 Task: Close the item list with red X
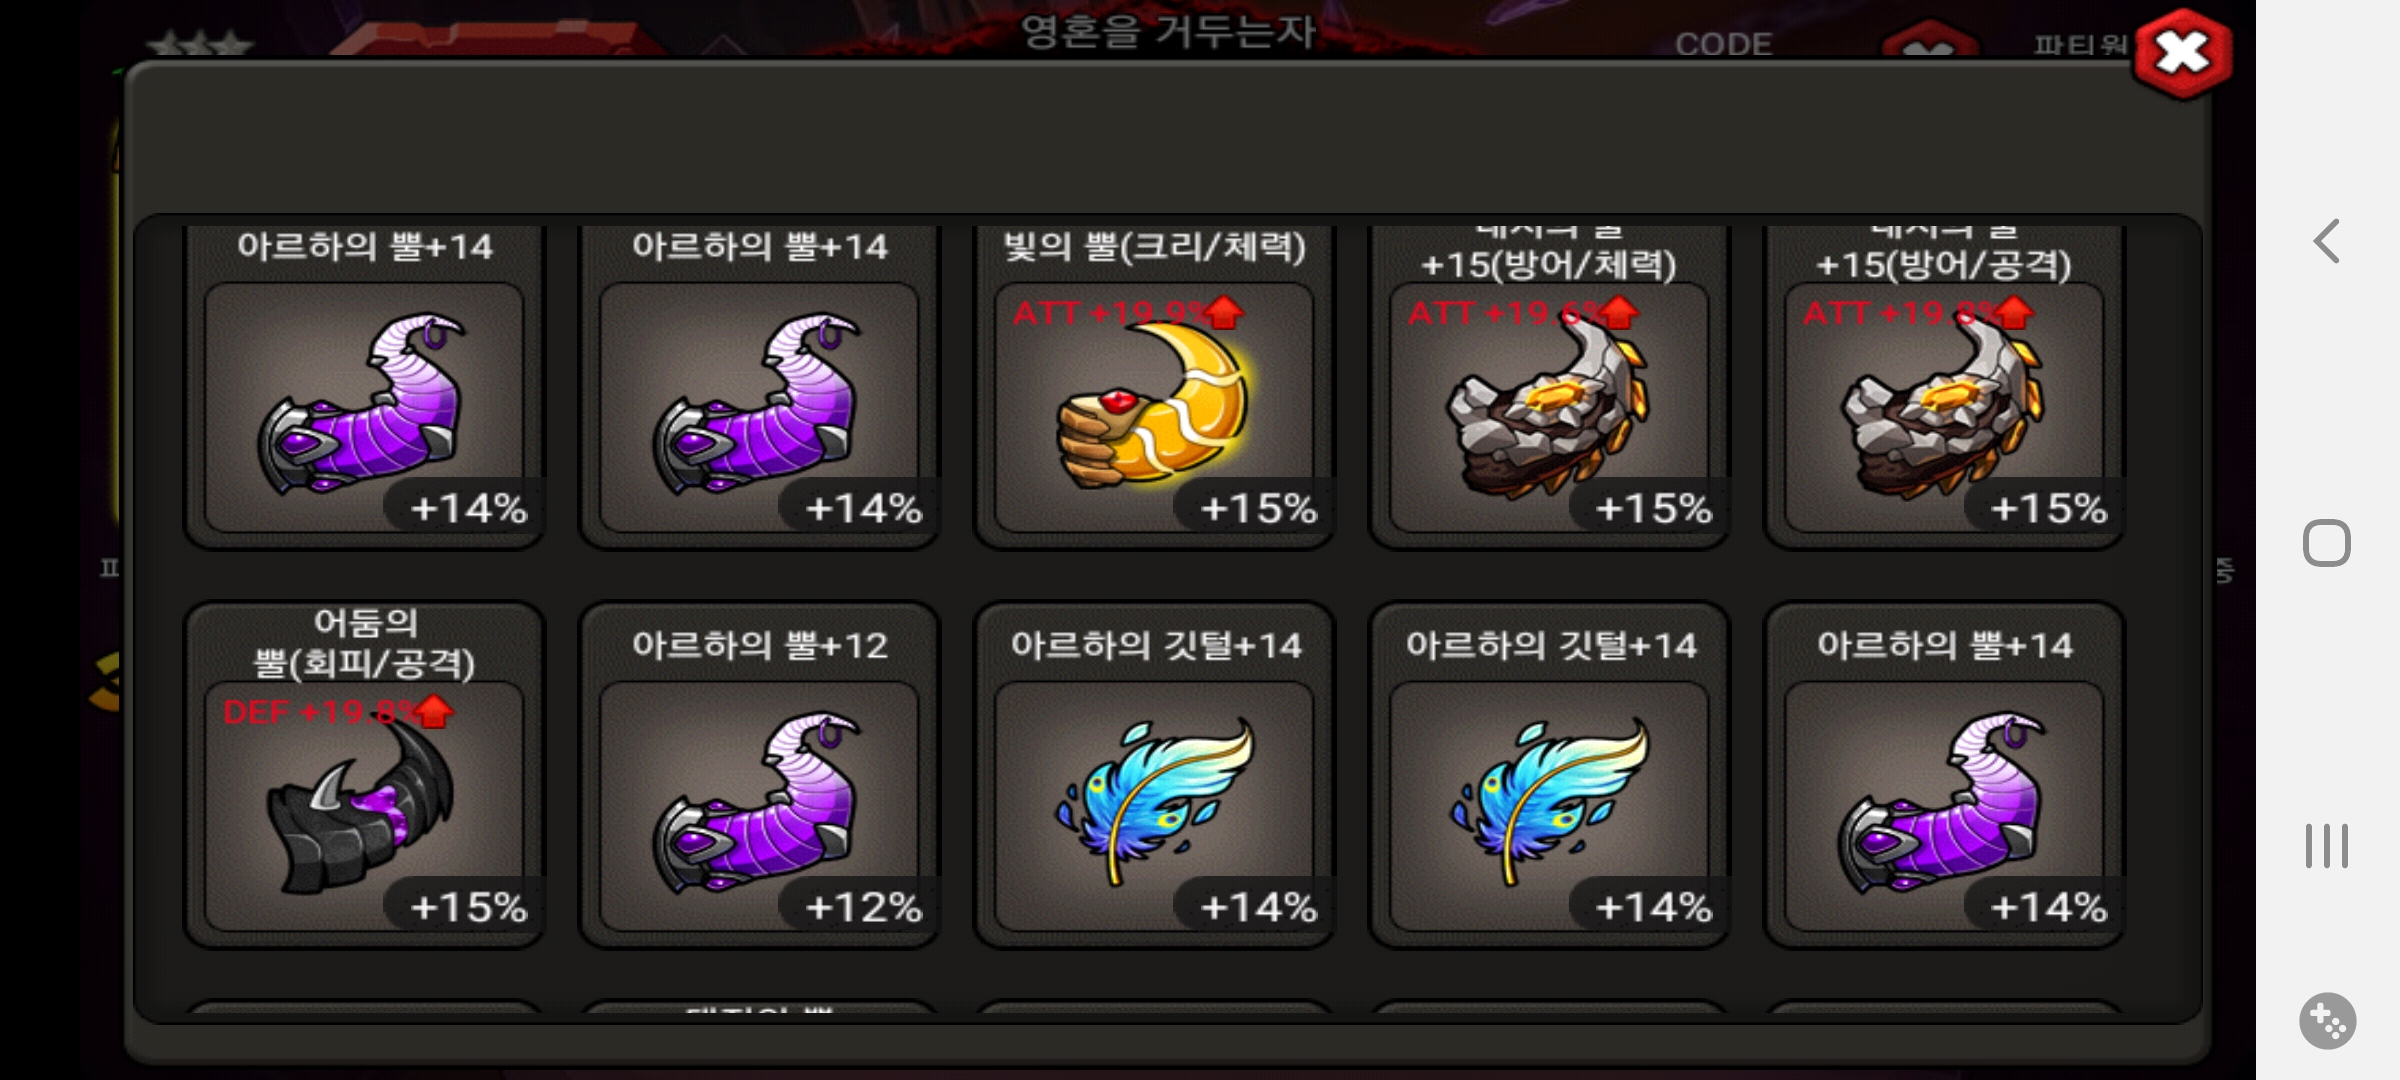[x=2182, y=53]
